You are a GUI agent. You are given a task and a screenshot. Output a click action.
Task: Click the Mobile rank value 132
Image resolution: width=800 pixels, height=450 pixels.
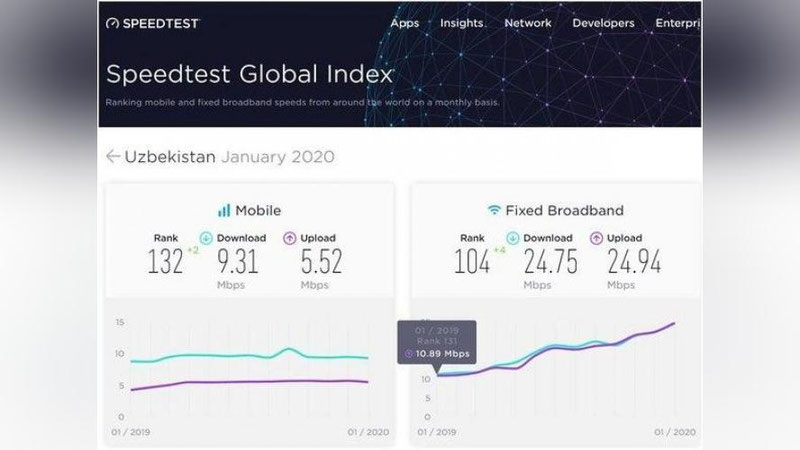click(x=165, y=261)
